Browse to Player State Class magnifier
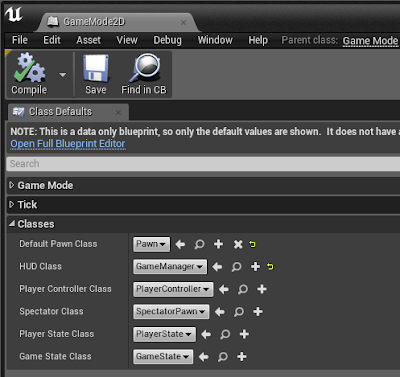This screenshot has height=377, width=400. point(225,334)
